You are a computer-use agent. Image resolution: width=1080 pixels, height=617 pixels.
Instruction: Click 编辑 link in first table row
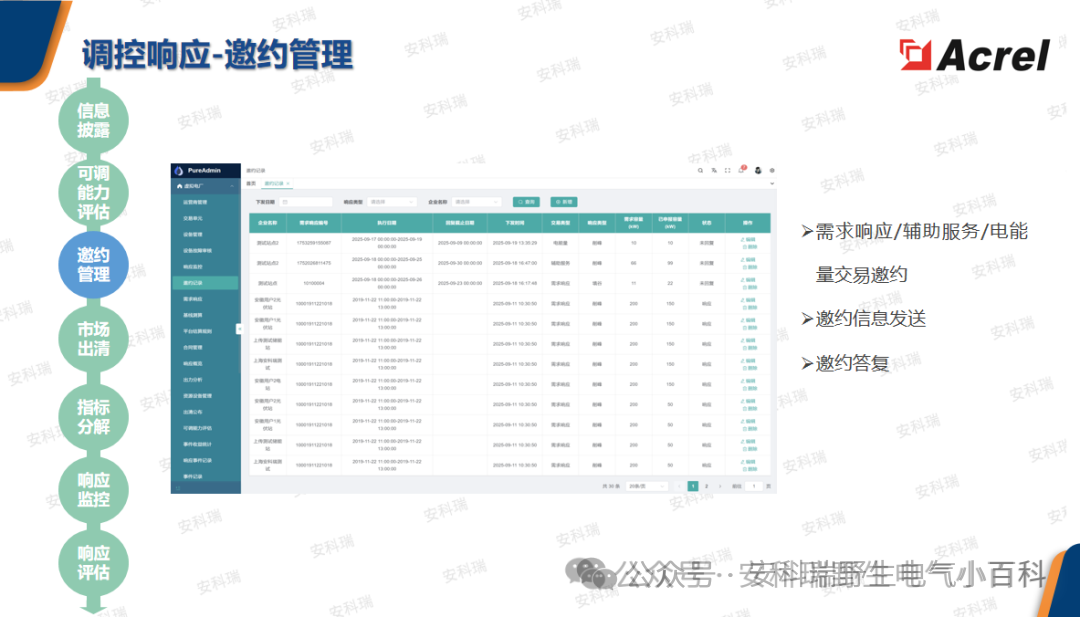(749, 239)
